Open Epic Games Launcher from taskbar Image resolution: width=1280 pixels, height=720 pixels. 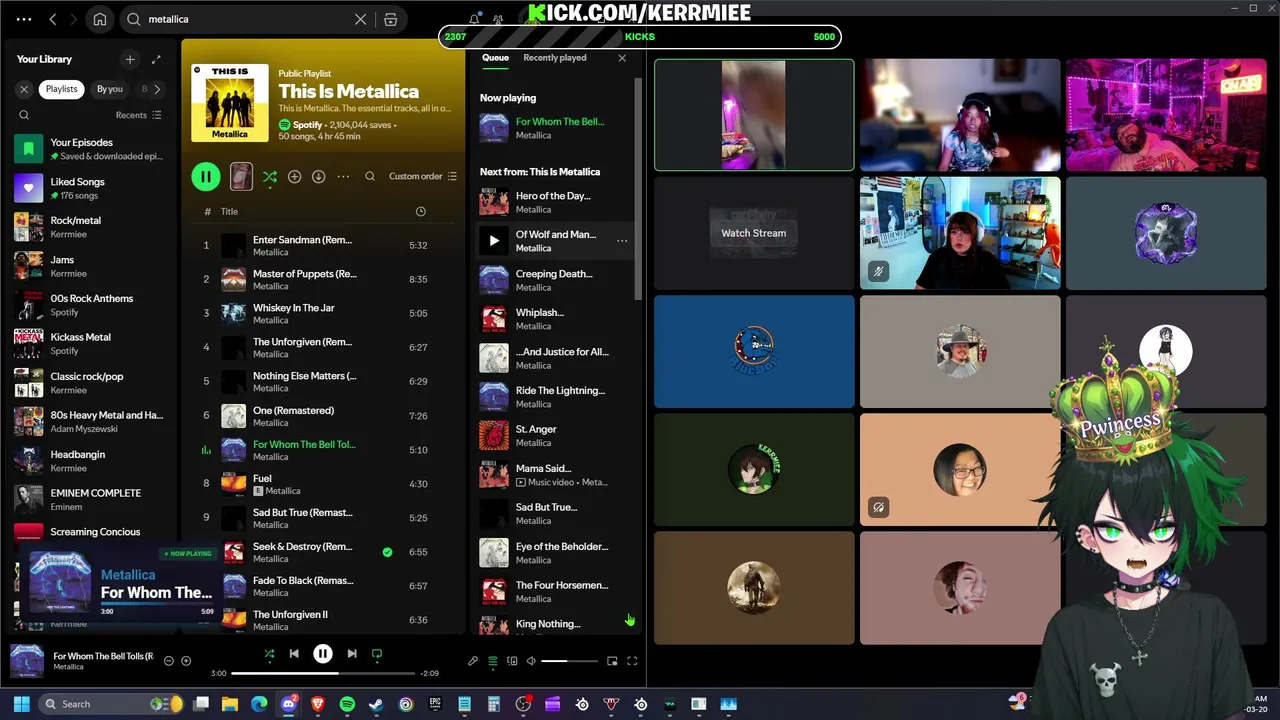click(x=435, y=704)
